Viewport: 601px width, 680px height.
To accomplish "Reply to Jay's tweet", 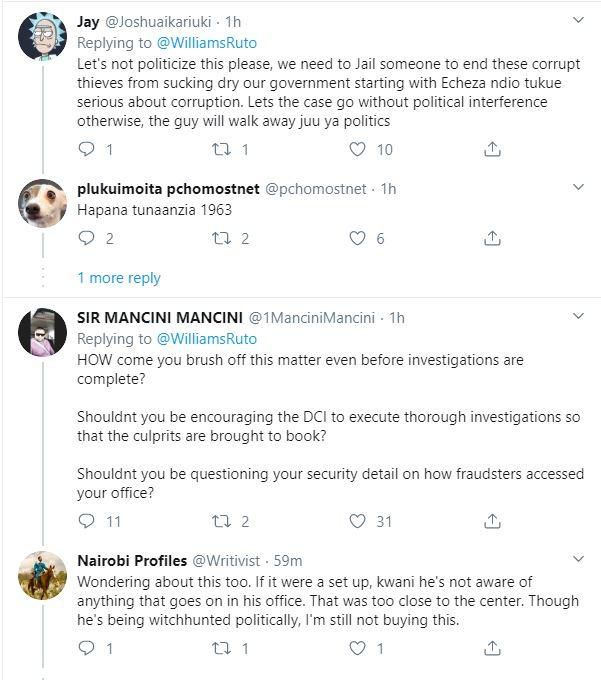I will point(86,149).
